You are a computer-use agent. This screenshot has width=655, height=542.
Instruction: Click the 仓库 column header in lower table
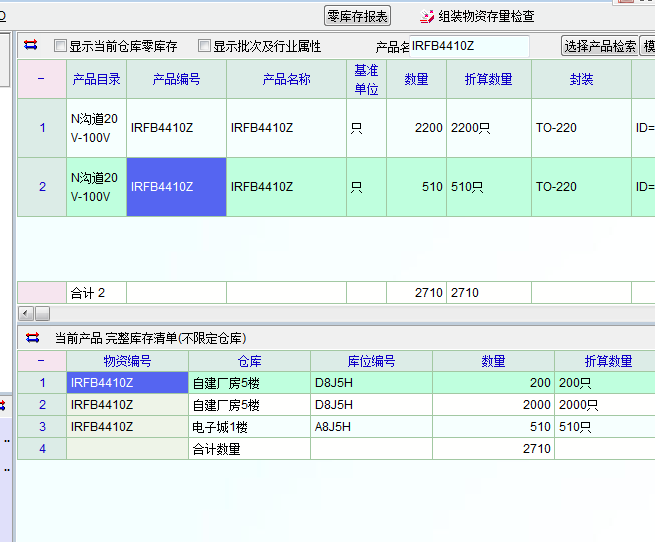click(249, 361)
